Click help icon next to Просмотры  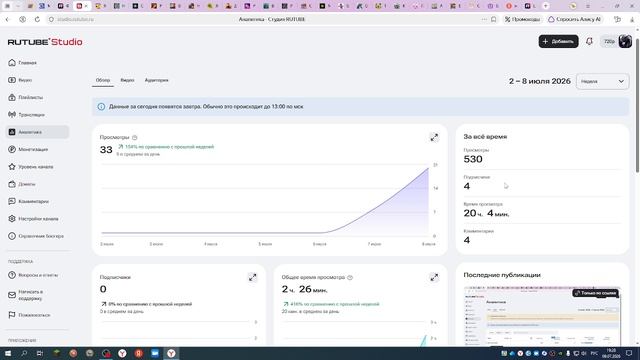tap(135, 138)
